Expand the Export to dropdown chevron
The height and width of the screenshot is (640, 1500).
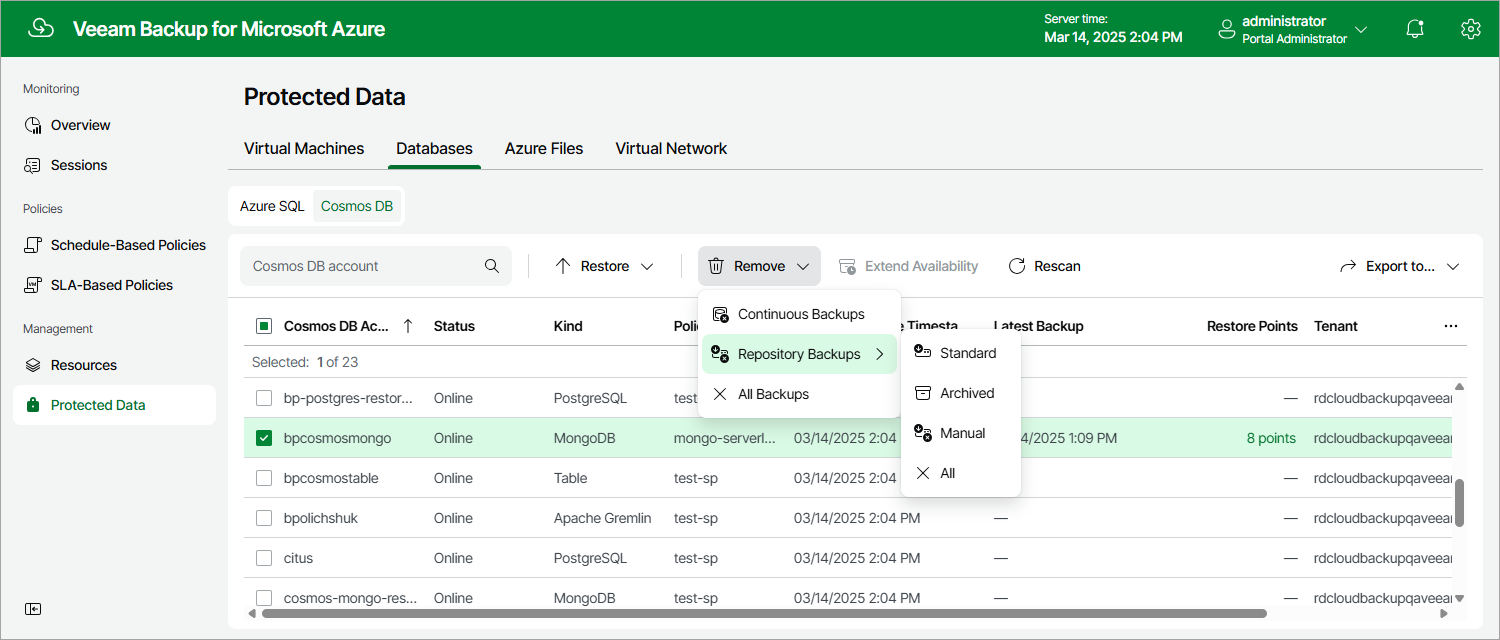pyautogui.click(x=1453, y=267)
